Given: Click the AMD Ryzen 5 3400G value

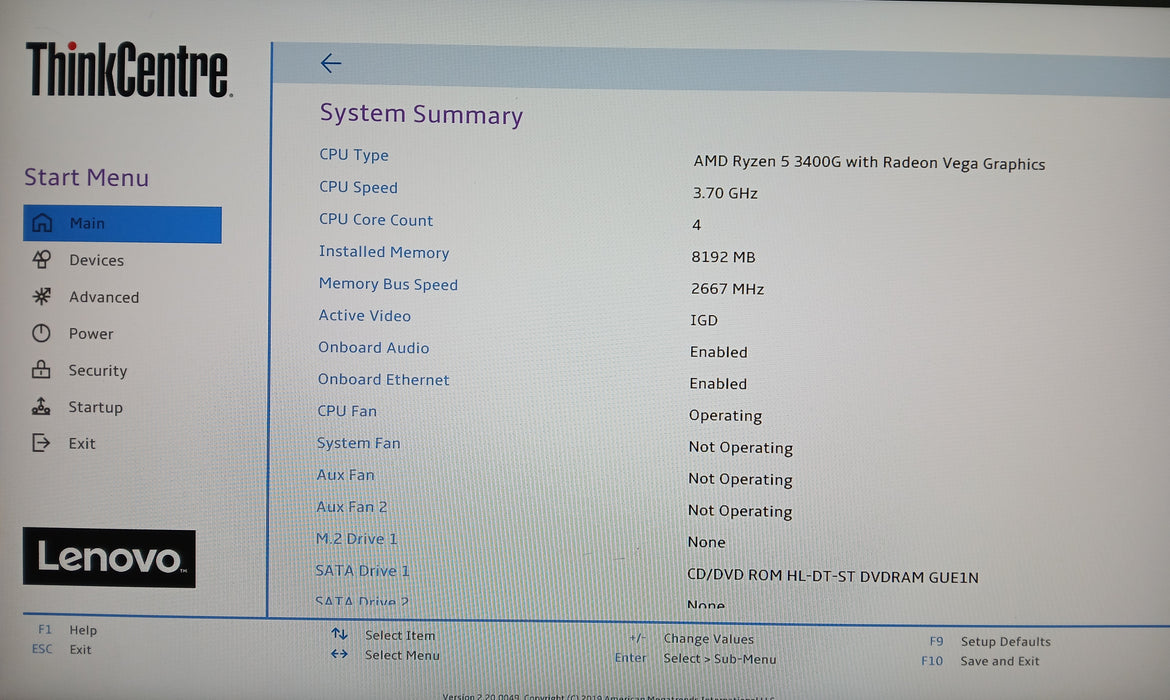Looking at the screenshot, I should click(869, 163).
